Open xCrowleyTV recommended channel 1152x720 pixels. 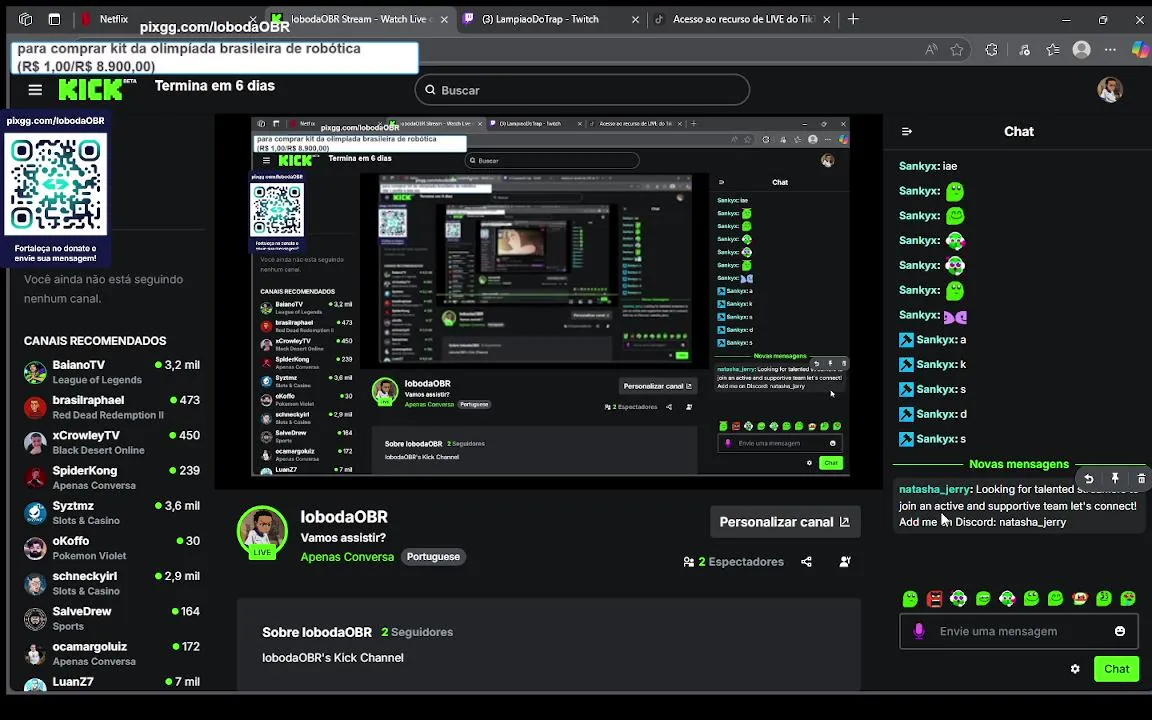click(112, 442)
